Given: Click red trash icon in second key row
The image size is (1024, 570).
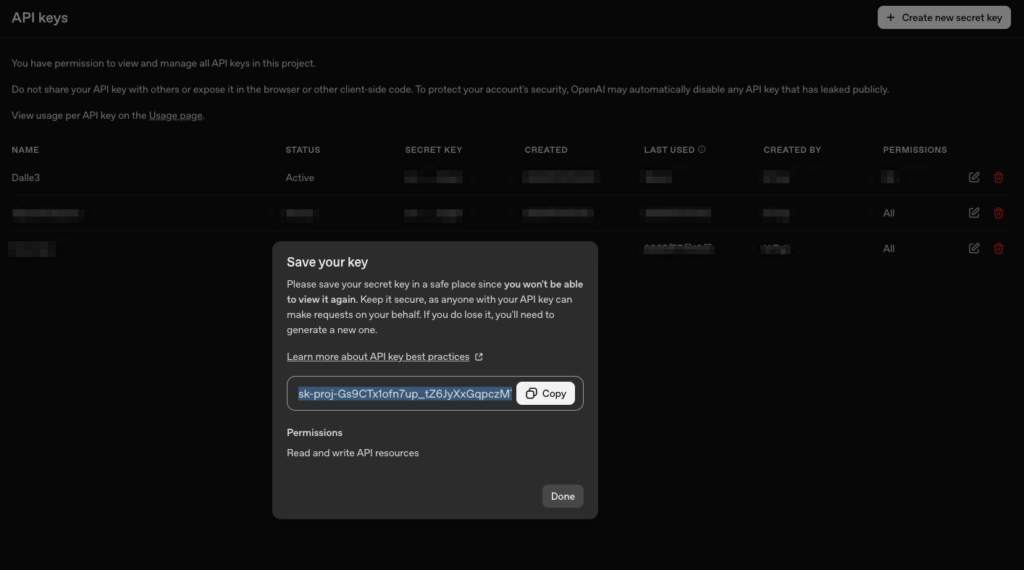Looking at the screenshot, I should (998, 213).
